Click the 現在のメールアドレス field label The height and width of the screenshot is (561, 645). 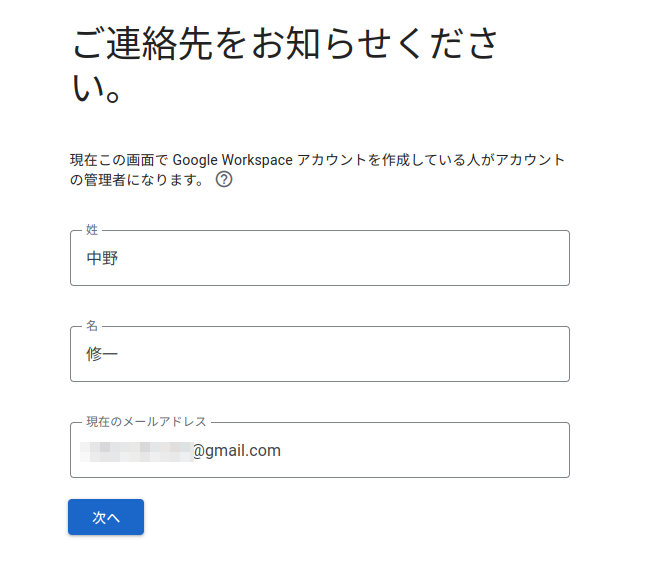146,422
